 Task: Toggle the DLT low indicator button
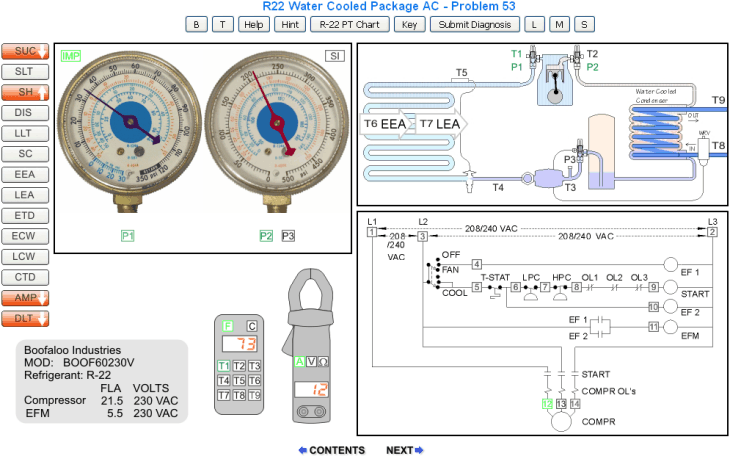point(25,319)
